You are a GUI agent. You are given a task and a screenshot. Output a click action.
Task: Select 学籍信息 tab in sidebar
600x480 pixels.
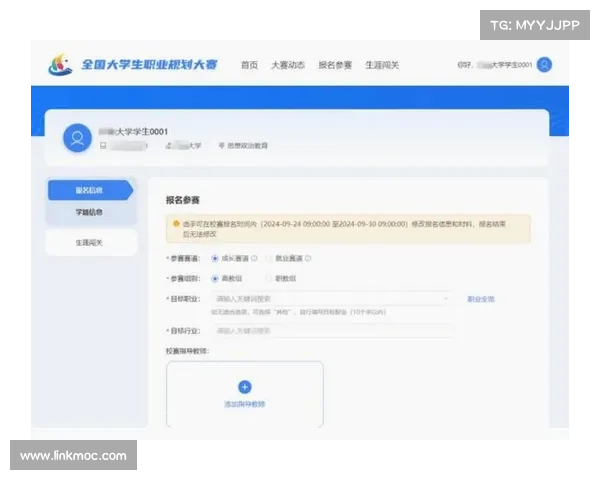coord(90,212)
